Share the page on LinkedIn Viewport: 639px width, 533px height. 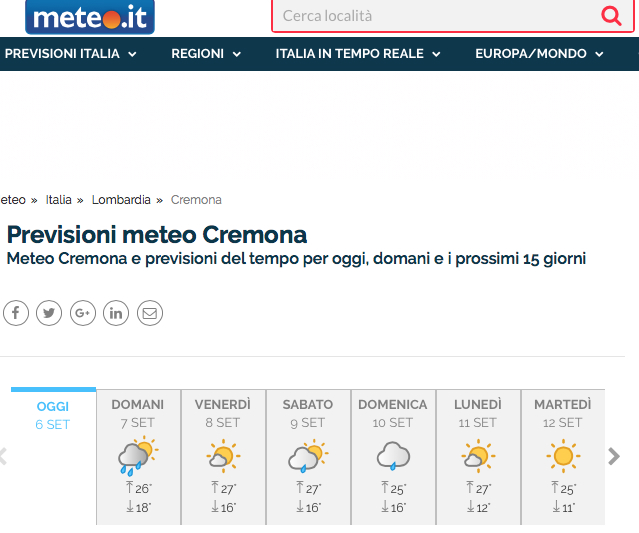pyautogui.click(x=116, y=313)
